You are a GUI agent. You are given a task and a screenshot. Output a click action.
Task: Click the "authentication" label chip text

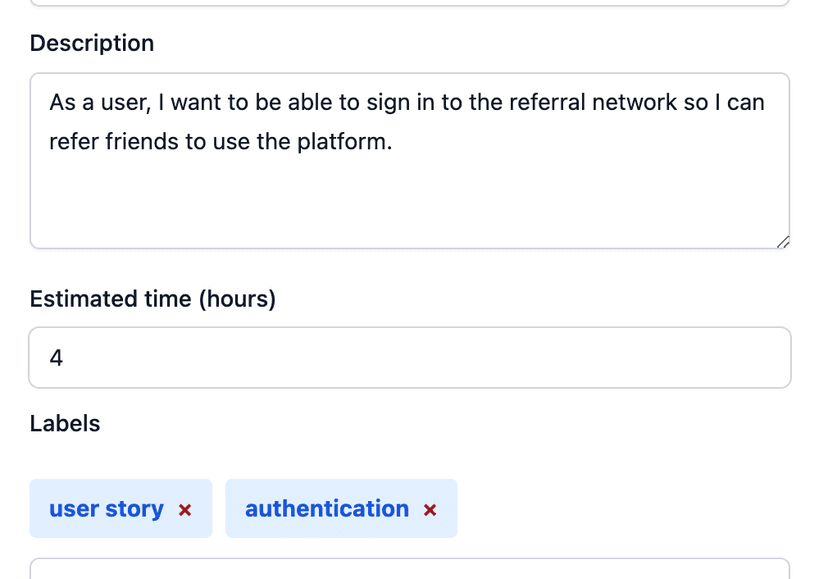point(326,509)
